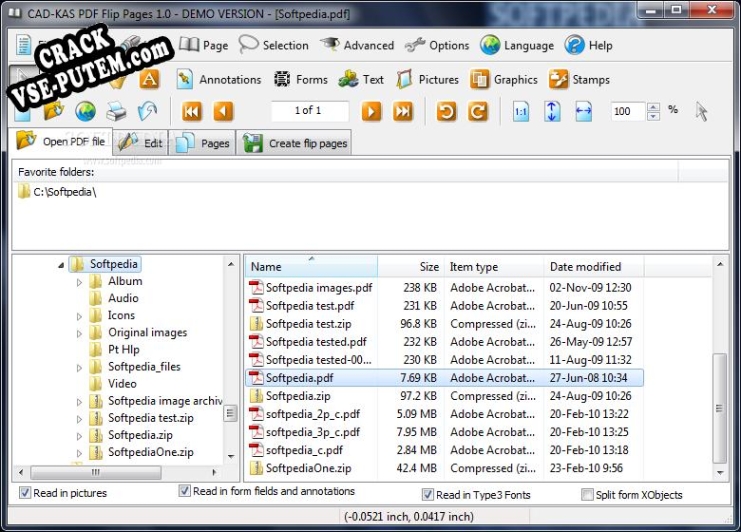Screen dimensions: 741x532
Task: Go to the next page arrow
Action: pyautogui.click(x=372, y=111)
